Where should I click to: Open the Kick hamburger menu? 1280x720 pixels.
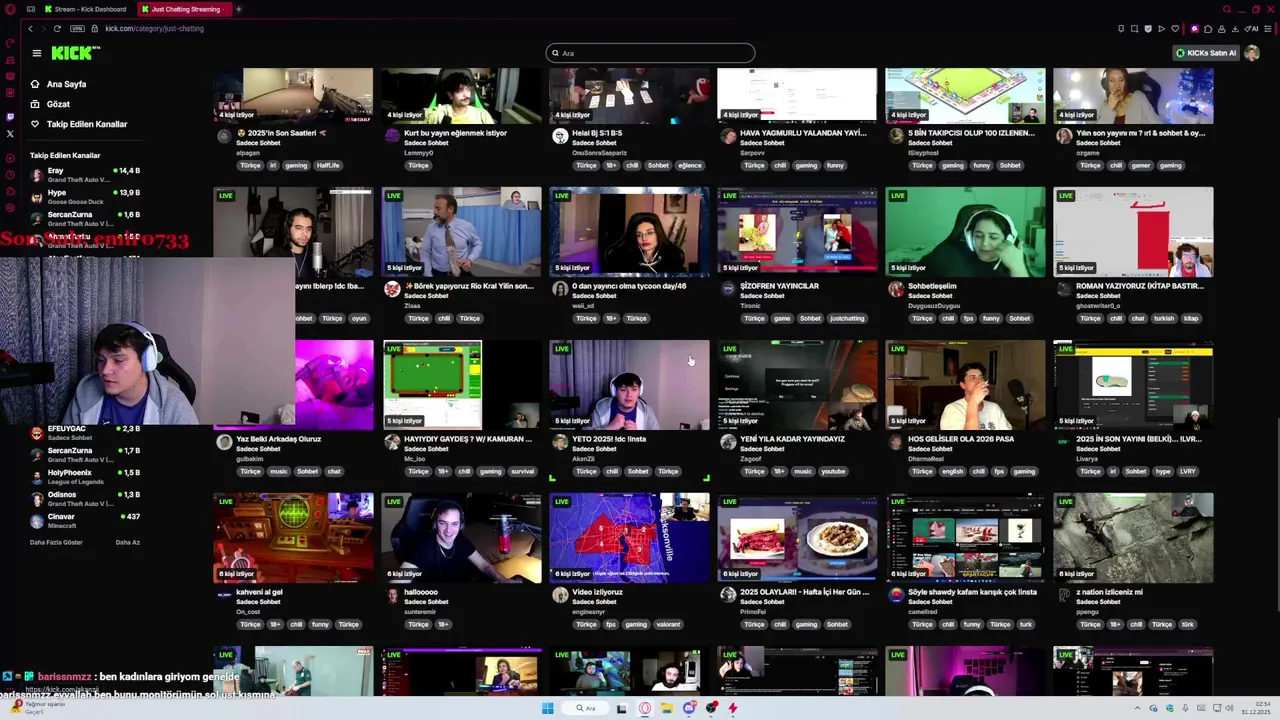click(x=36, y=53)
